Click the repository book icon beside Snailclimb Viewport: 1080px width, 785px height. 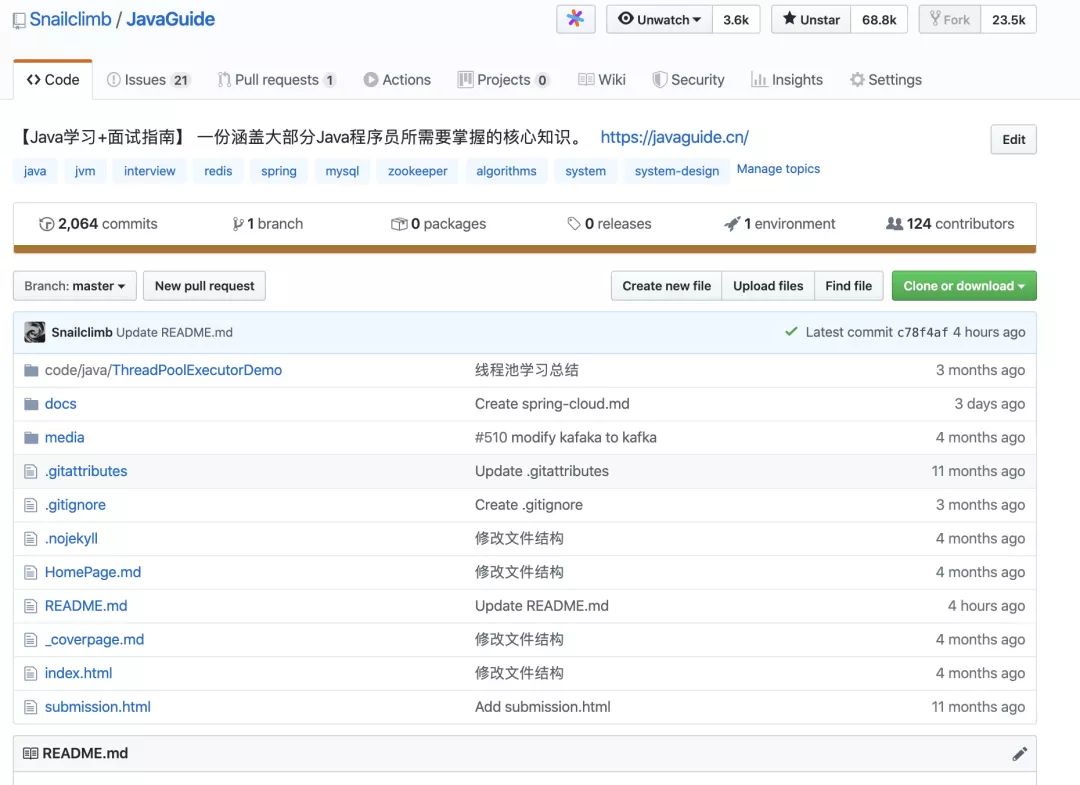coord(19,21)
